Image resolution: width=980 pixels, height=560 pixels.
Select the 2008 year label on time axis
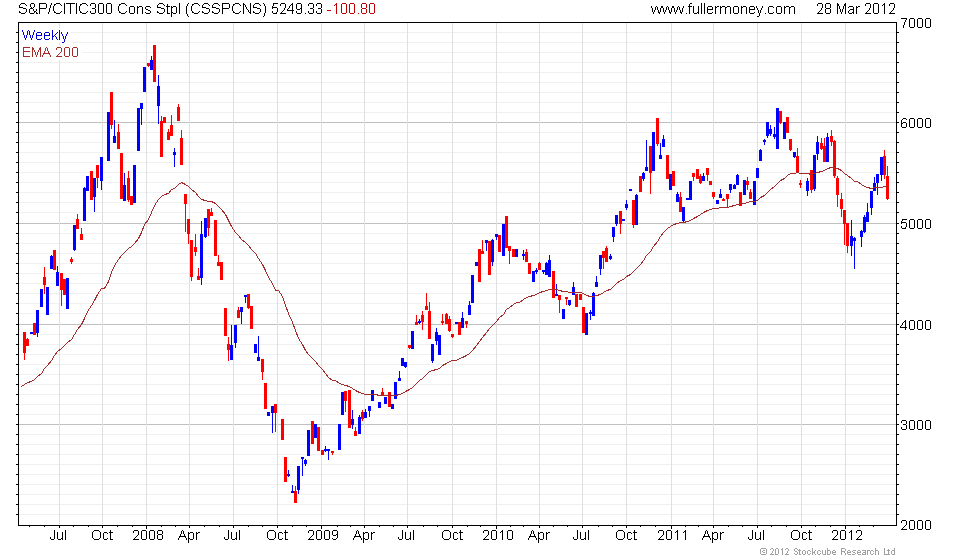point(148,536)
